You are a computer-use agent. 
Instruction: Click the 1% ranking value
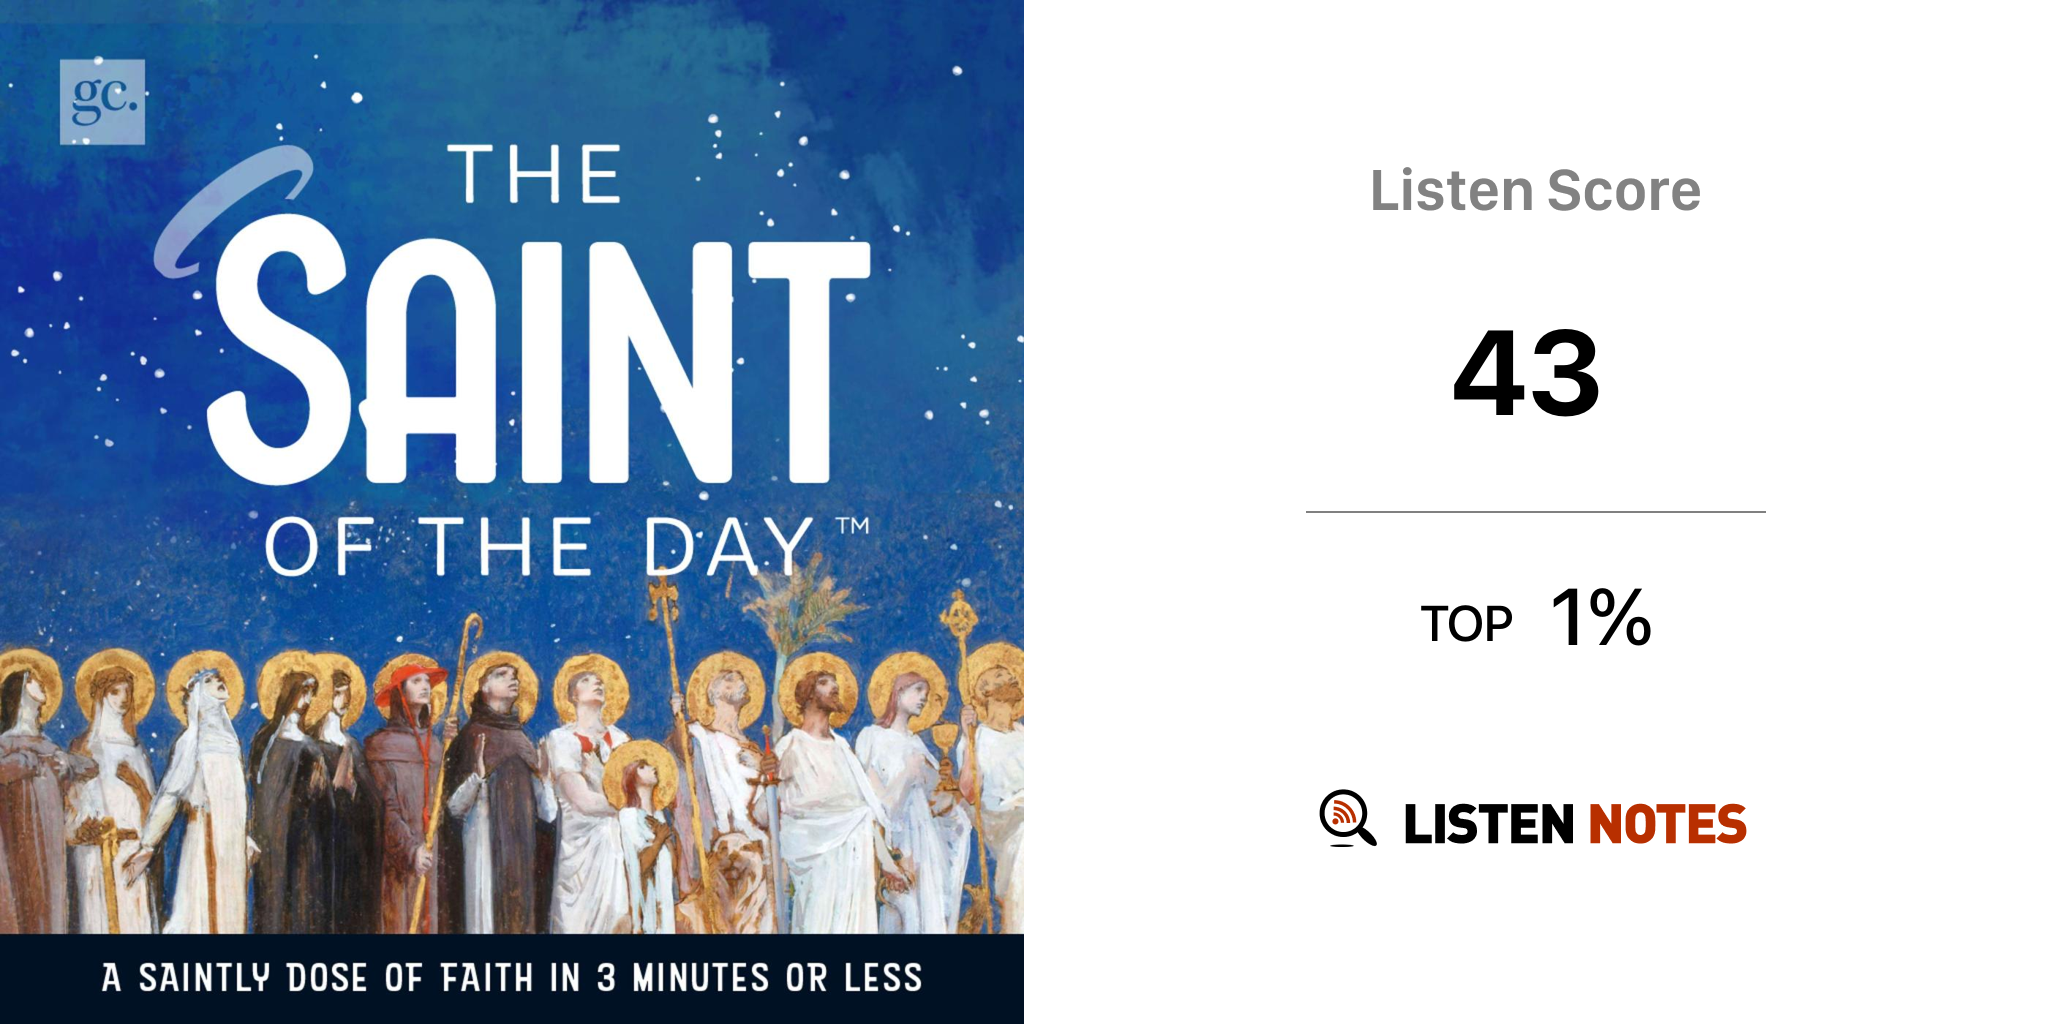[x=1600, y=618]
